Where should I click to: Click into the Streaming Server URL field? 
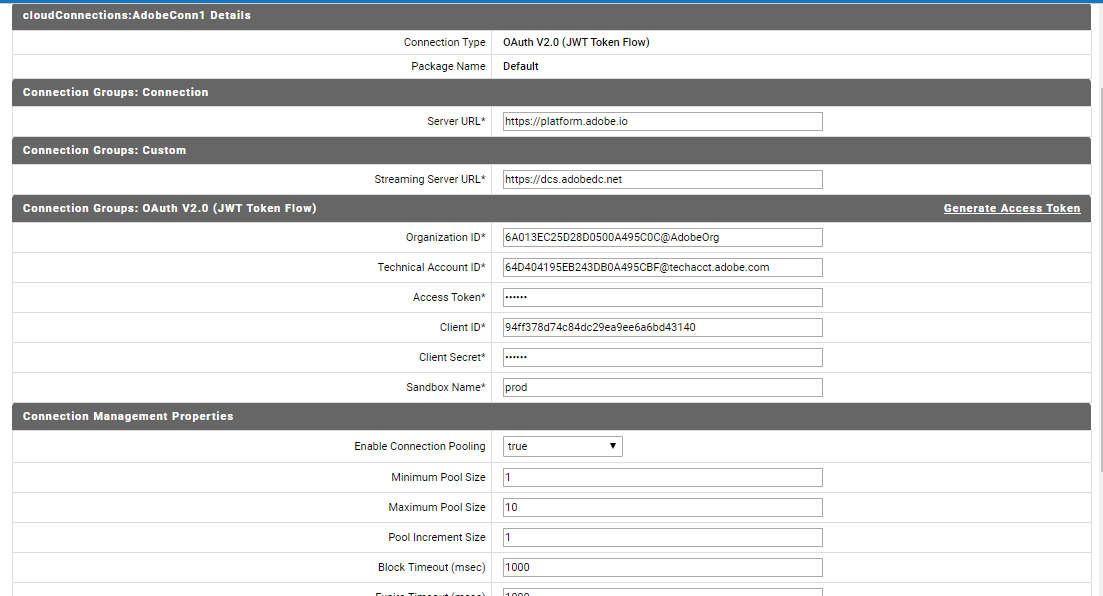(663, 179)
